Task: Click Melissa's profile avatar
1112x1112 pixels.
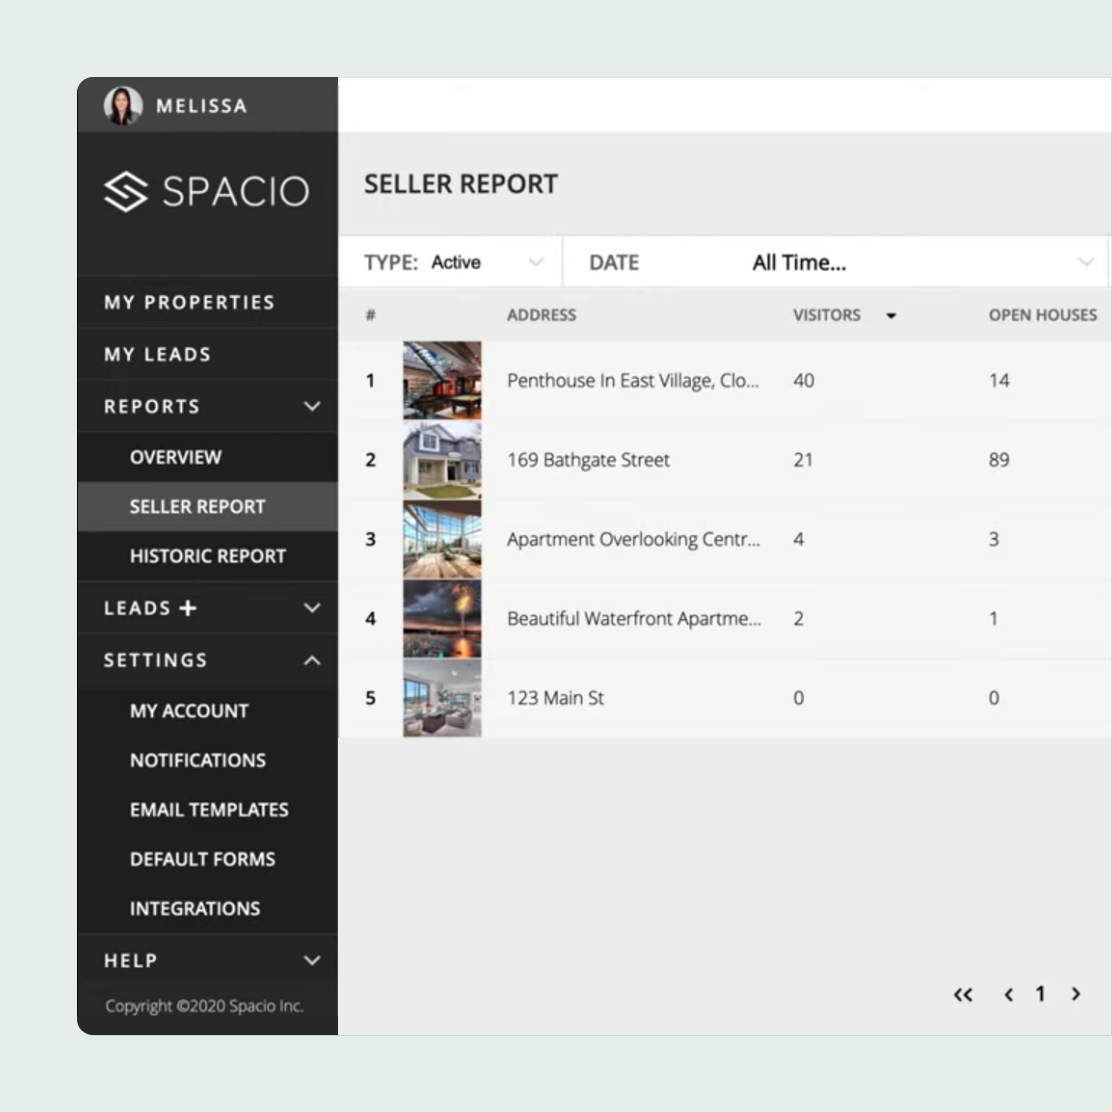Action: [x=123, y=106]
